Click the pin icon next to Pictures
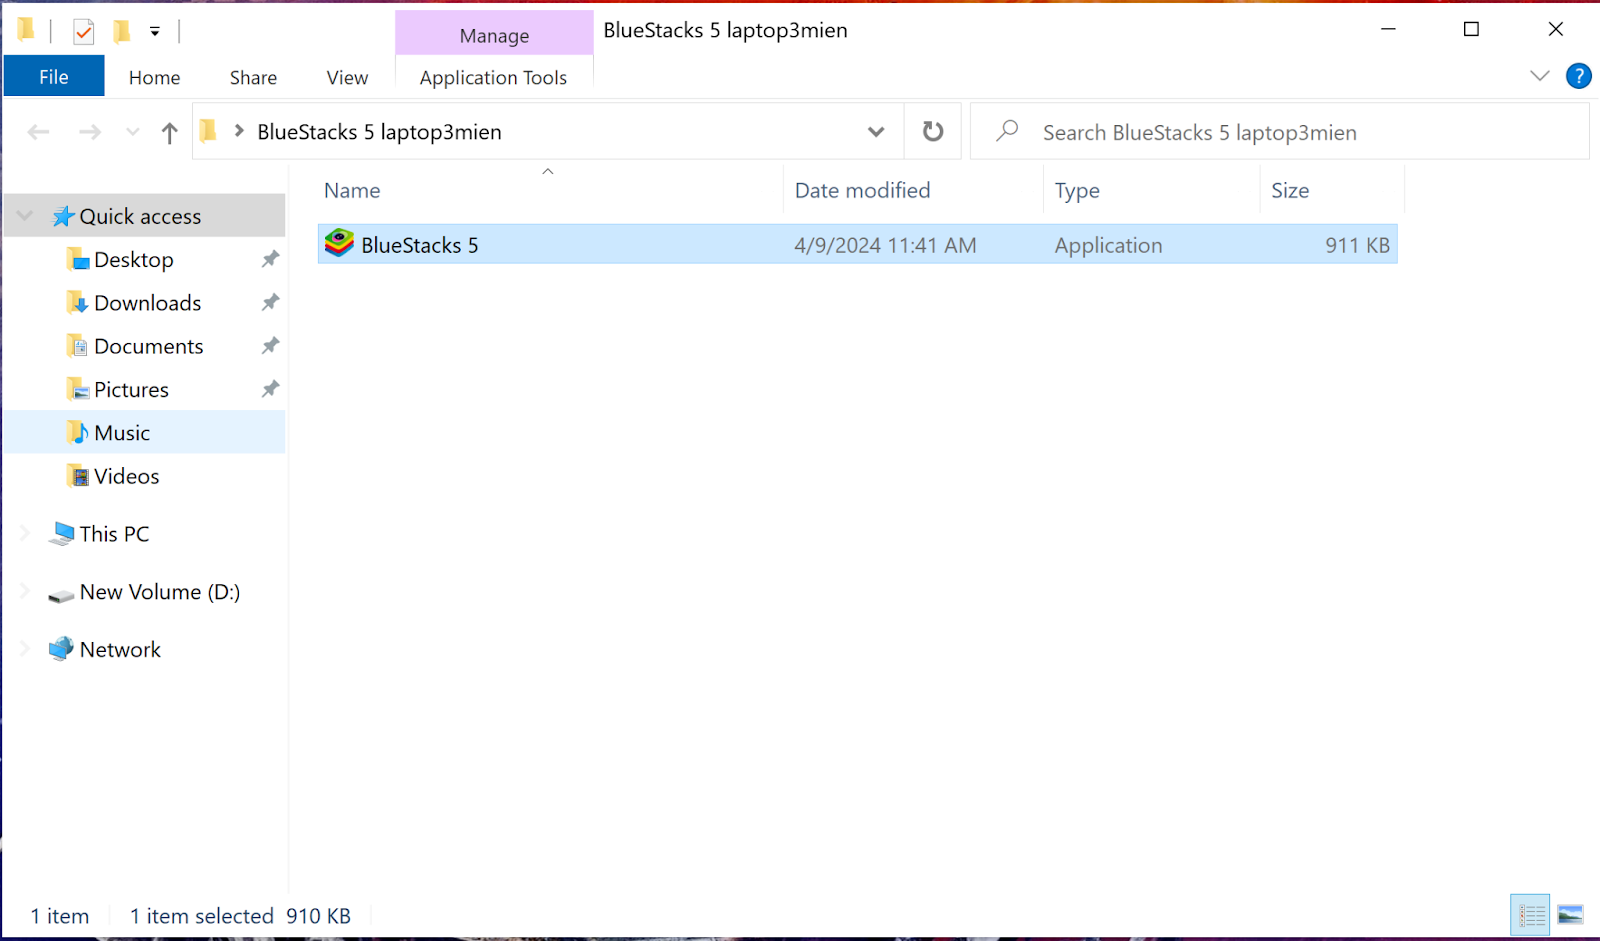The width and height of the screenshot is (1600, 941). 270,389
